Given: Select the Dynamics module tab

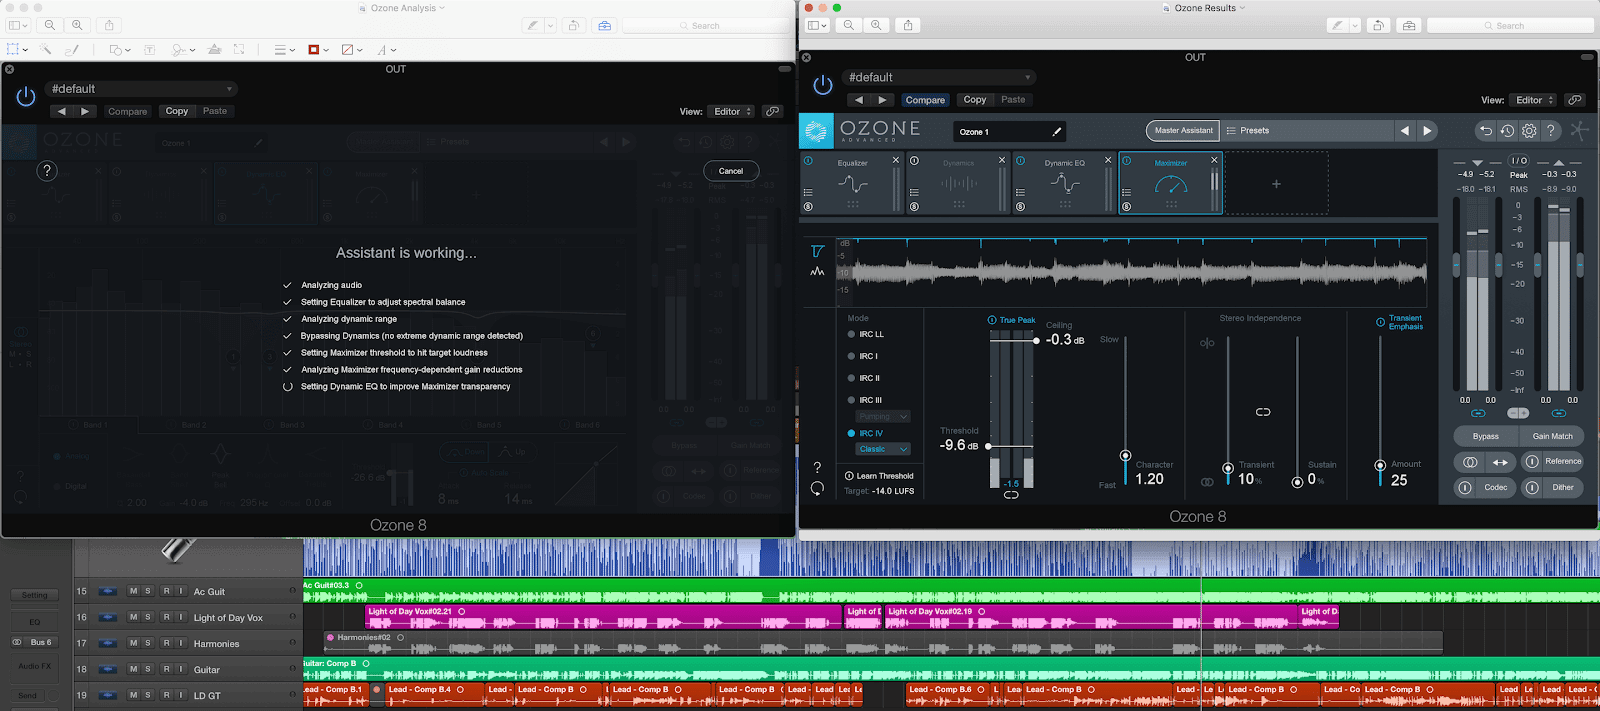Looking at the screenshot, I should 959,184.
